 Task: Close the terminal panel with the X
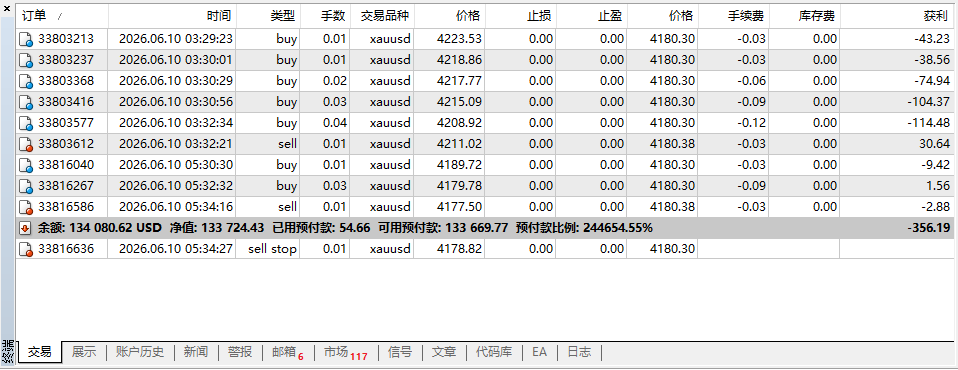pos(7,9)
